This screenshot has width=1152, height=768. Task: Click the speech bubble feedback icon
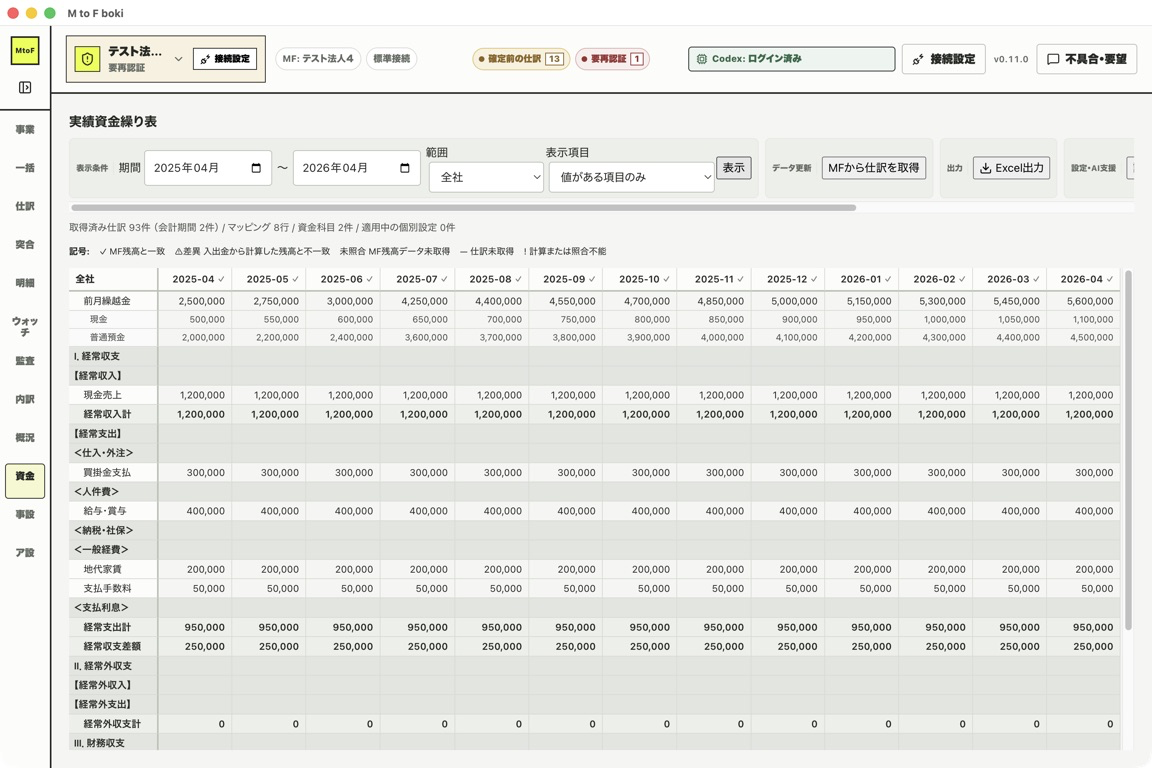[1053, 59]
